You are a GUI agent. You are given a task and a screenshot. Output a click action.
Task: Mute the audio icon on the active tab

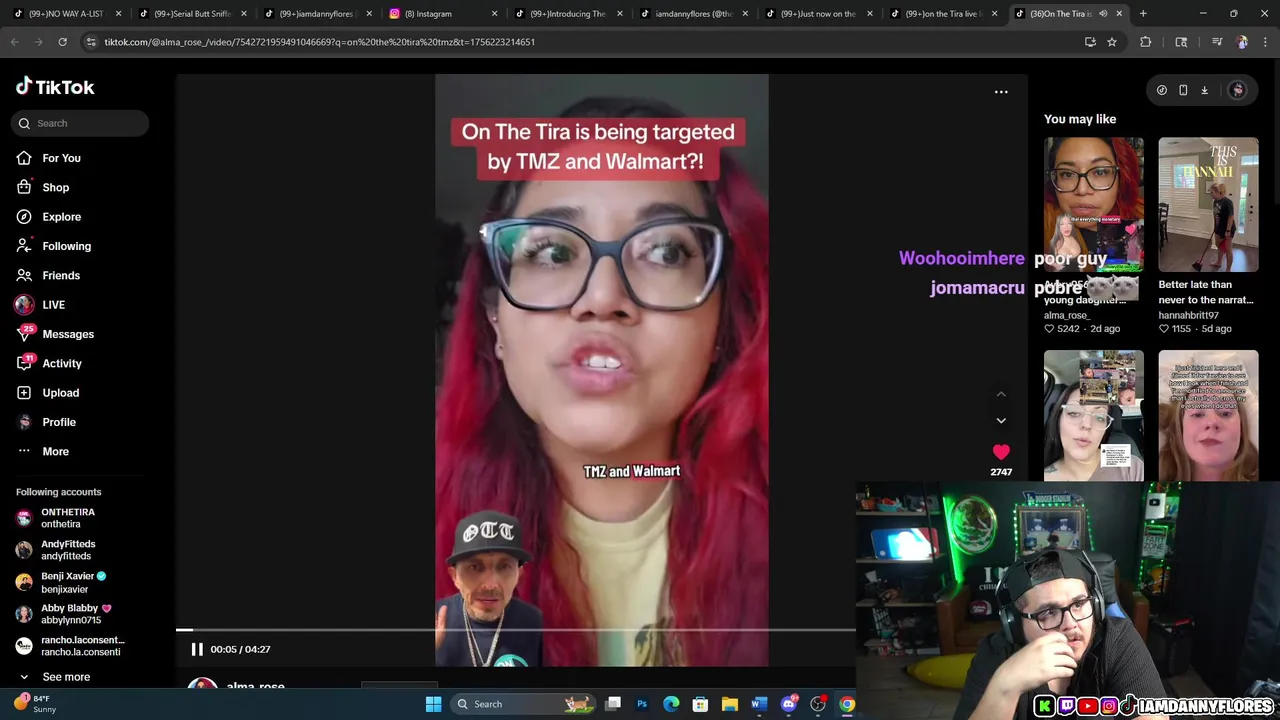[1103, 14]
